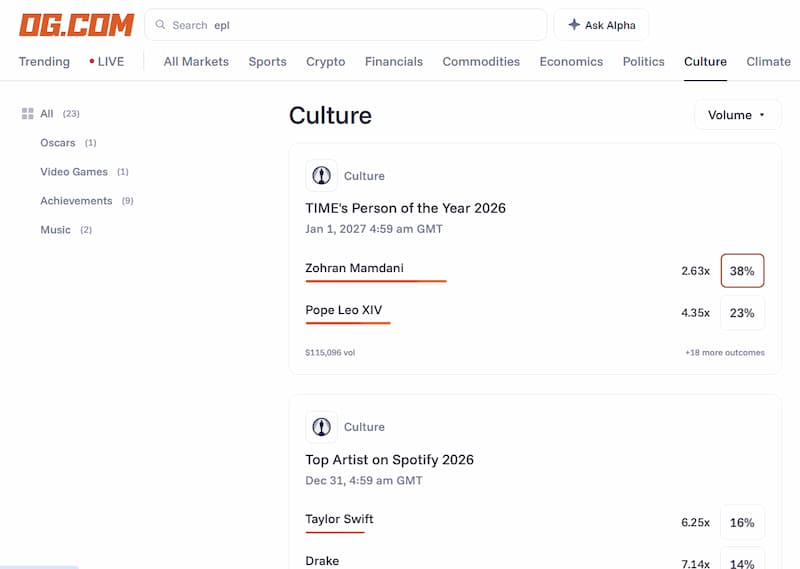Viewport: 800px width, 569px height.
Task: Click the 4.35x multiplier value
Action: 695,313
